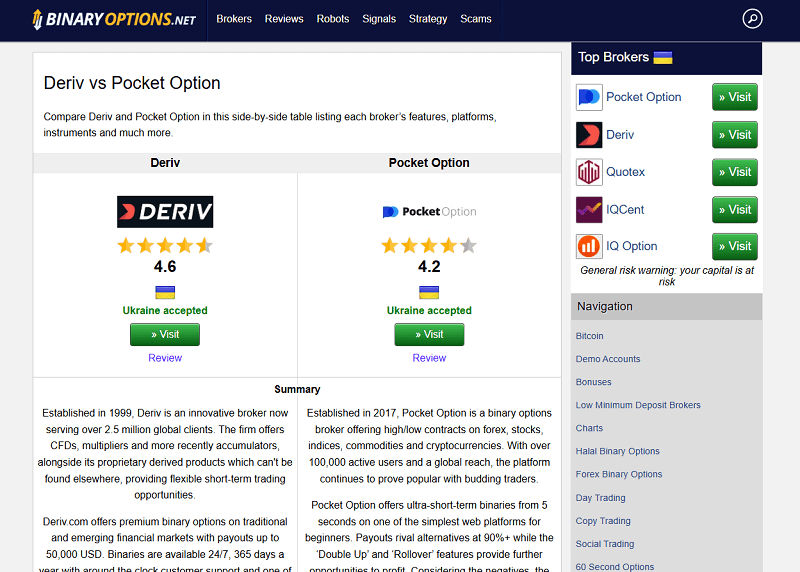Click the large DERIV logo in comparison table
800x572 pixels.
click(x=165, y=212)
